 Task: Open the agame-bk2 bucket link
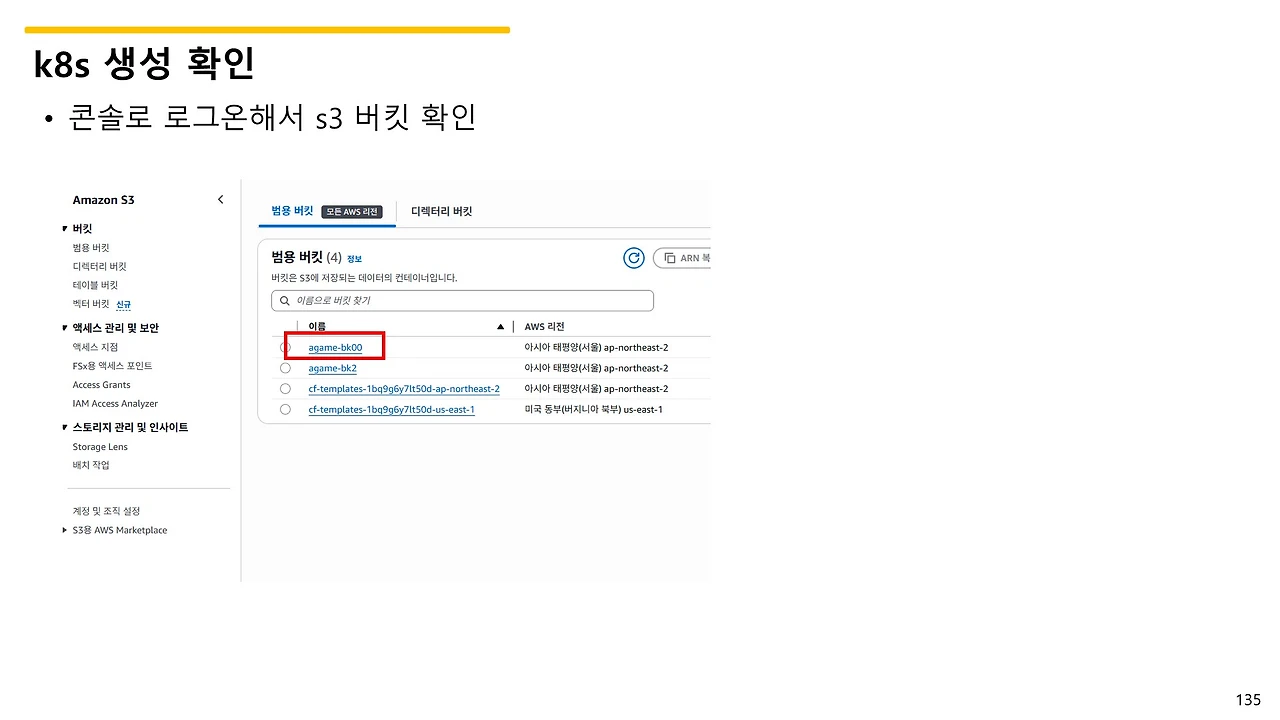click(333, 368)
